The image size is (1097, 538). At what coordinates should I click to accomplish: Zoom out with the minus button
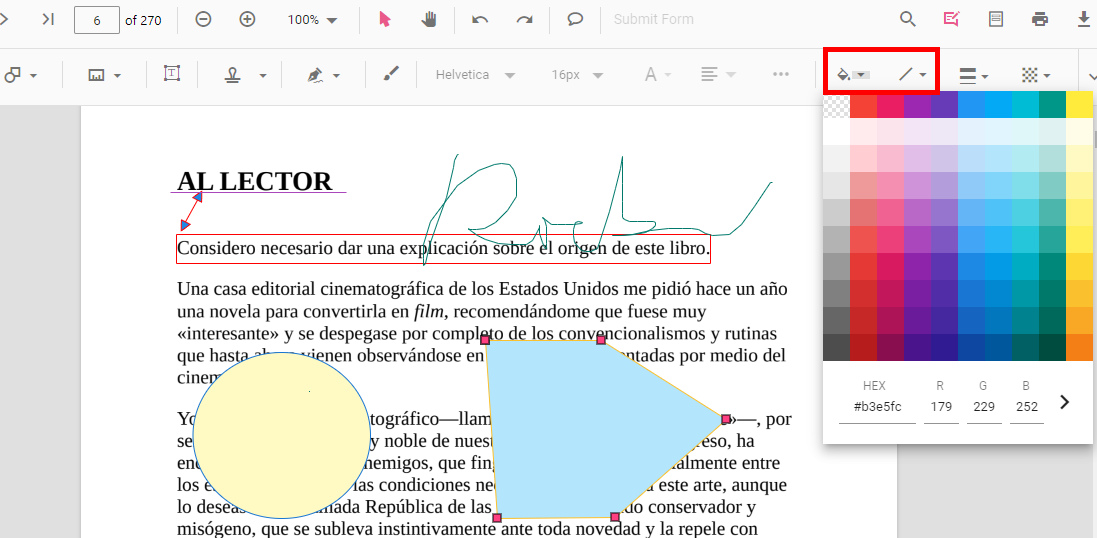[203, 19]
